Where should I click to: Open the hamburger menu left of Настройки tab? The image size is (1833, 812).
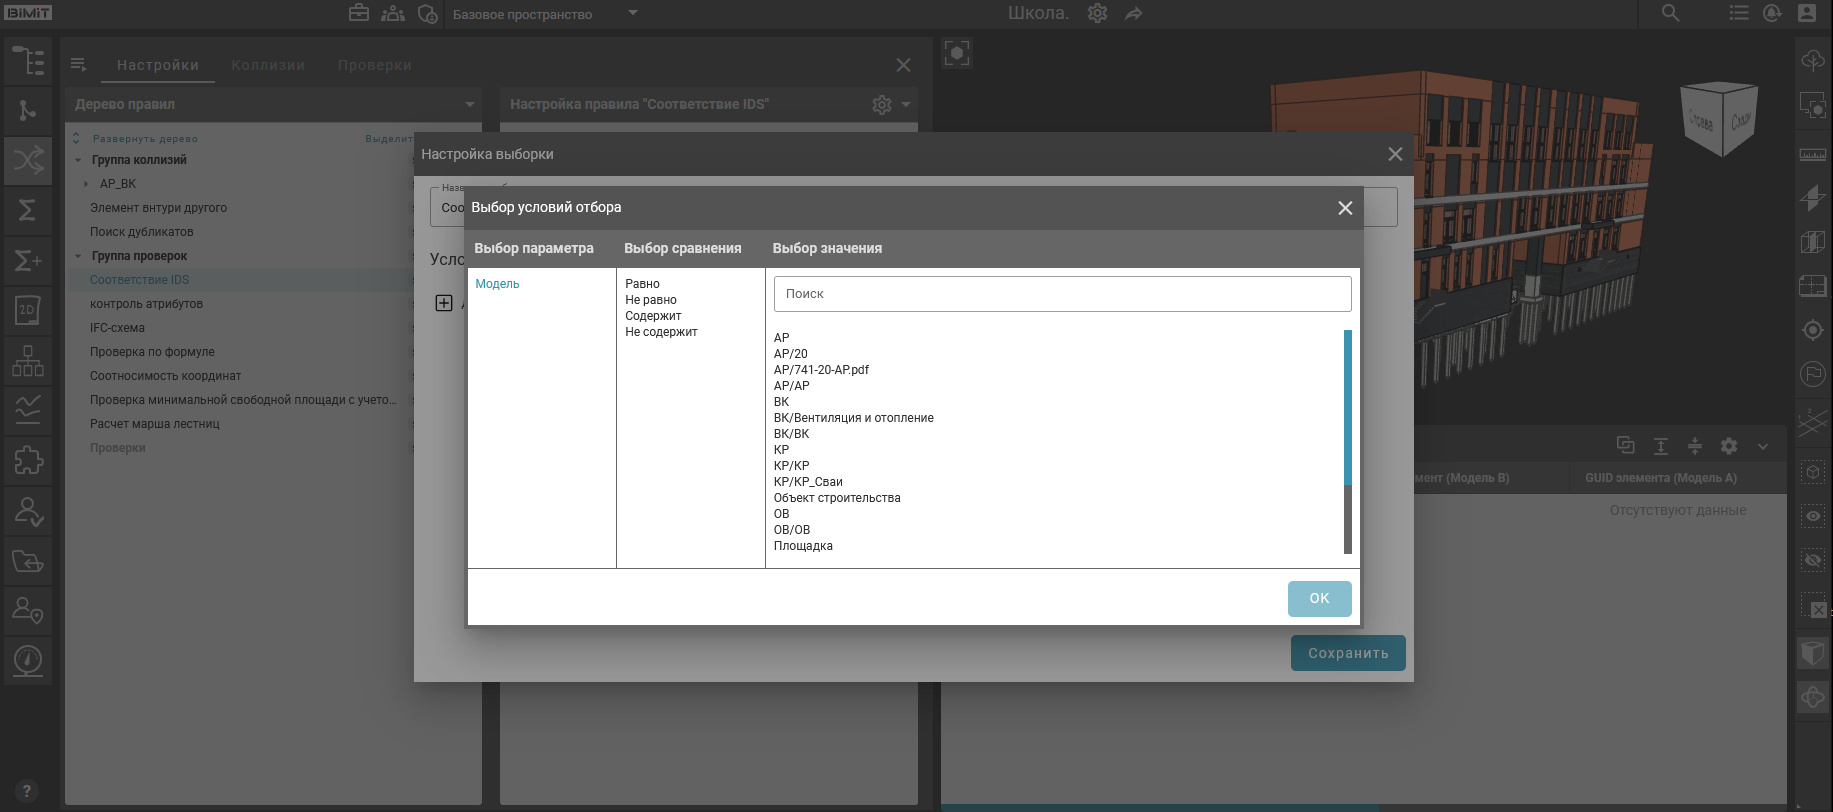(78, 65)
